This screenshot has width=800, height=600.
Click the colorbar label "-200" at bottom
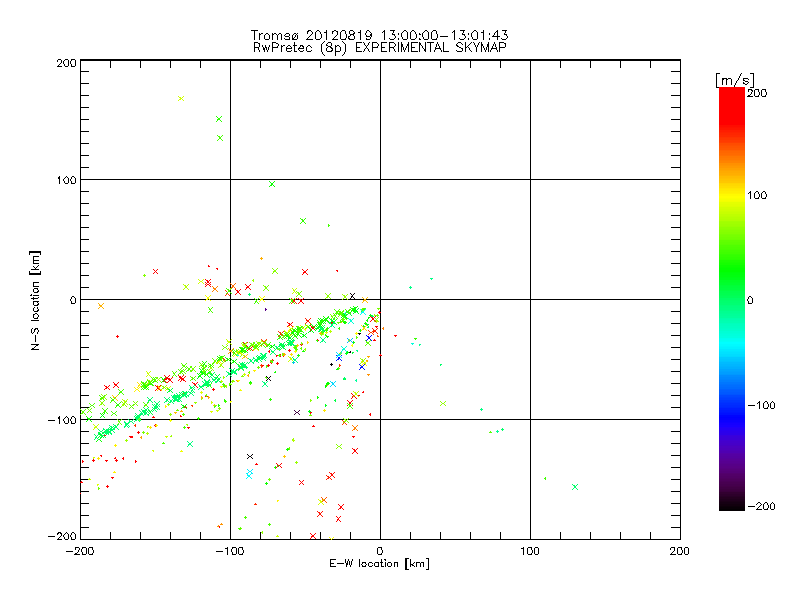[x=761, y=506]
